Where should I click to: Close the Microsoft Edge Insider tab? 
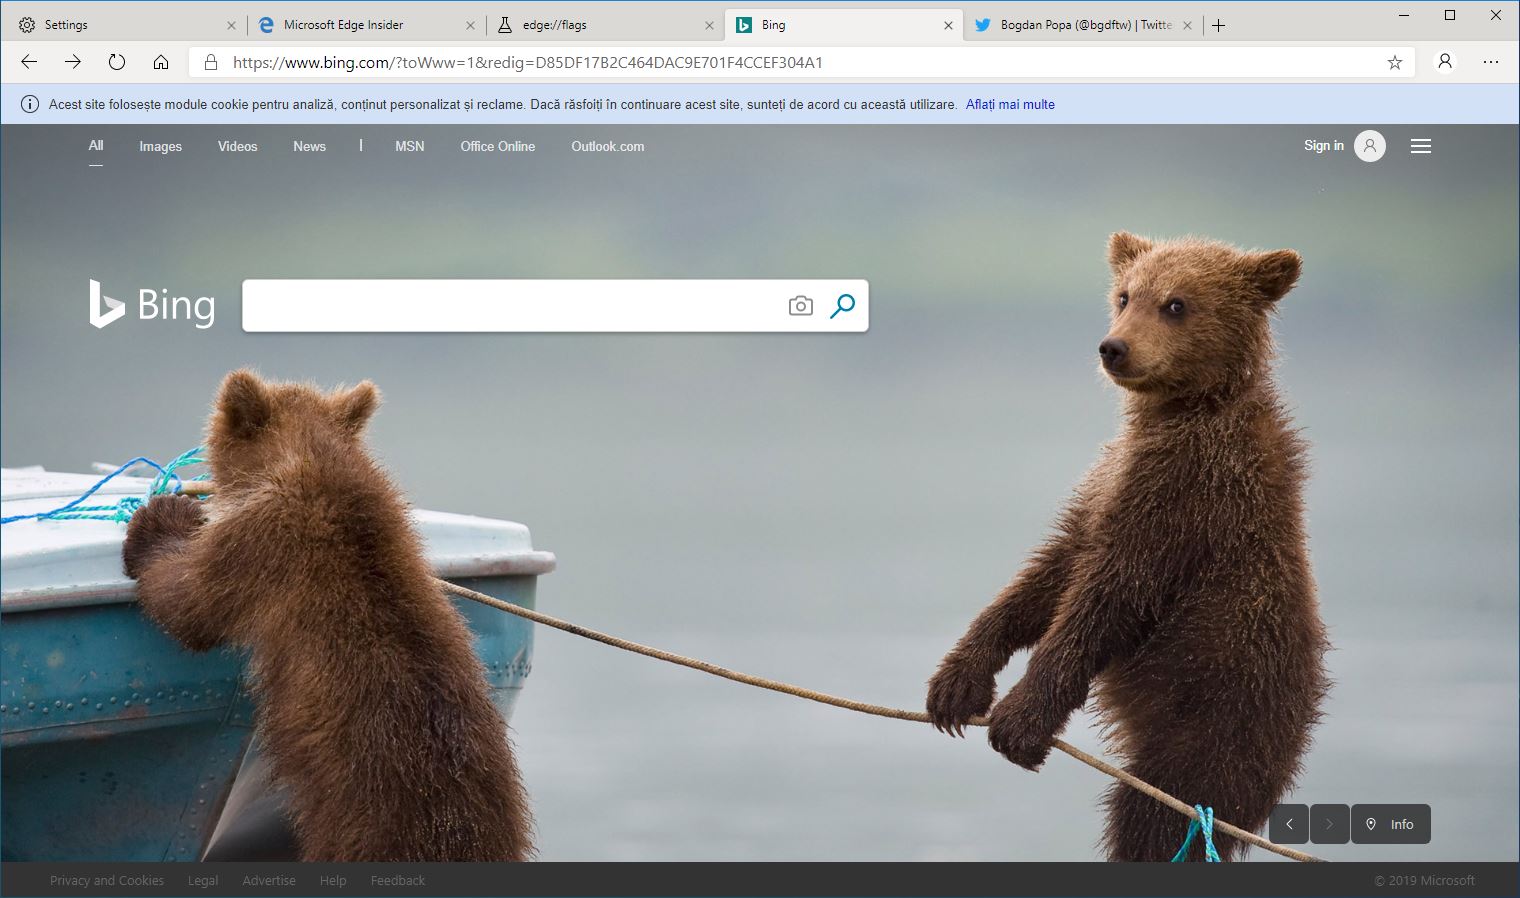(x=470, y=26)
